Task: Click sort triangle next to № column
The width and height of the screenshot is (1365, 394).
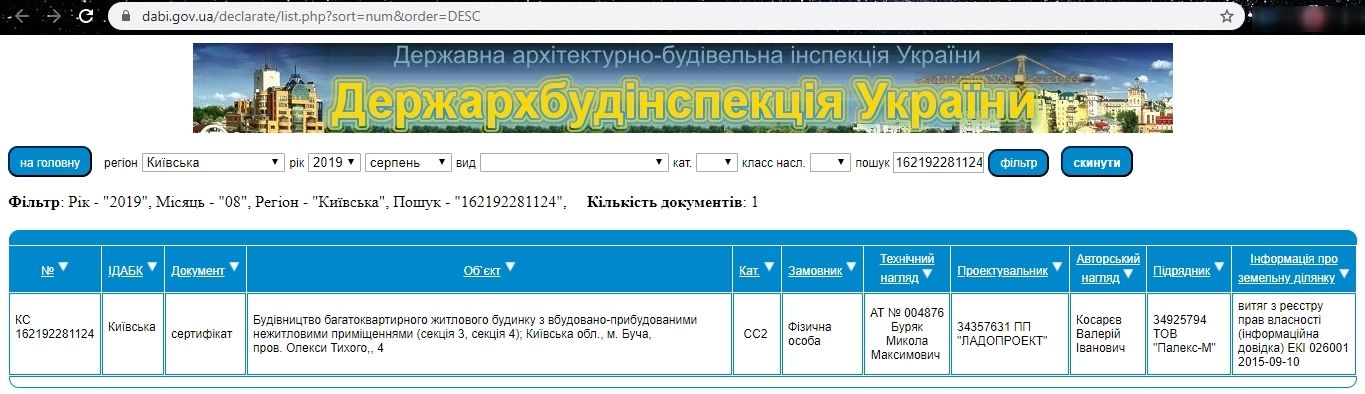Action: click(x=63, y=267)
